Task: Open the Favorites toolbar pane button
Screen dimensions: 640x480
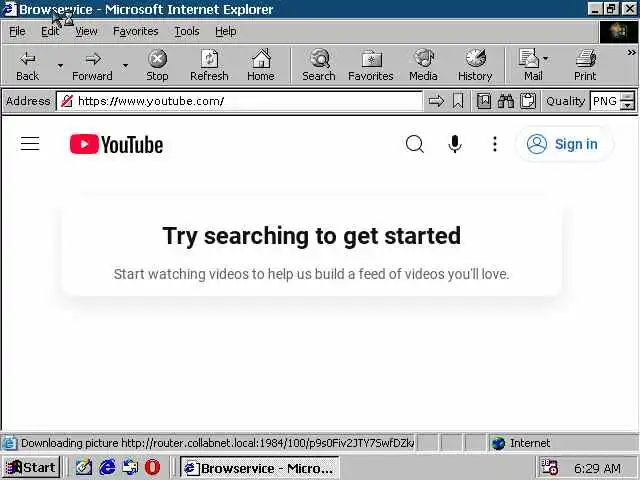Action: pos(371,65)
